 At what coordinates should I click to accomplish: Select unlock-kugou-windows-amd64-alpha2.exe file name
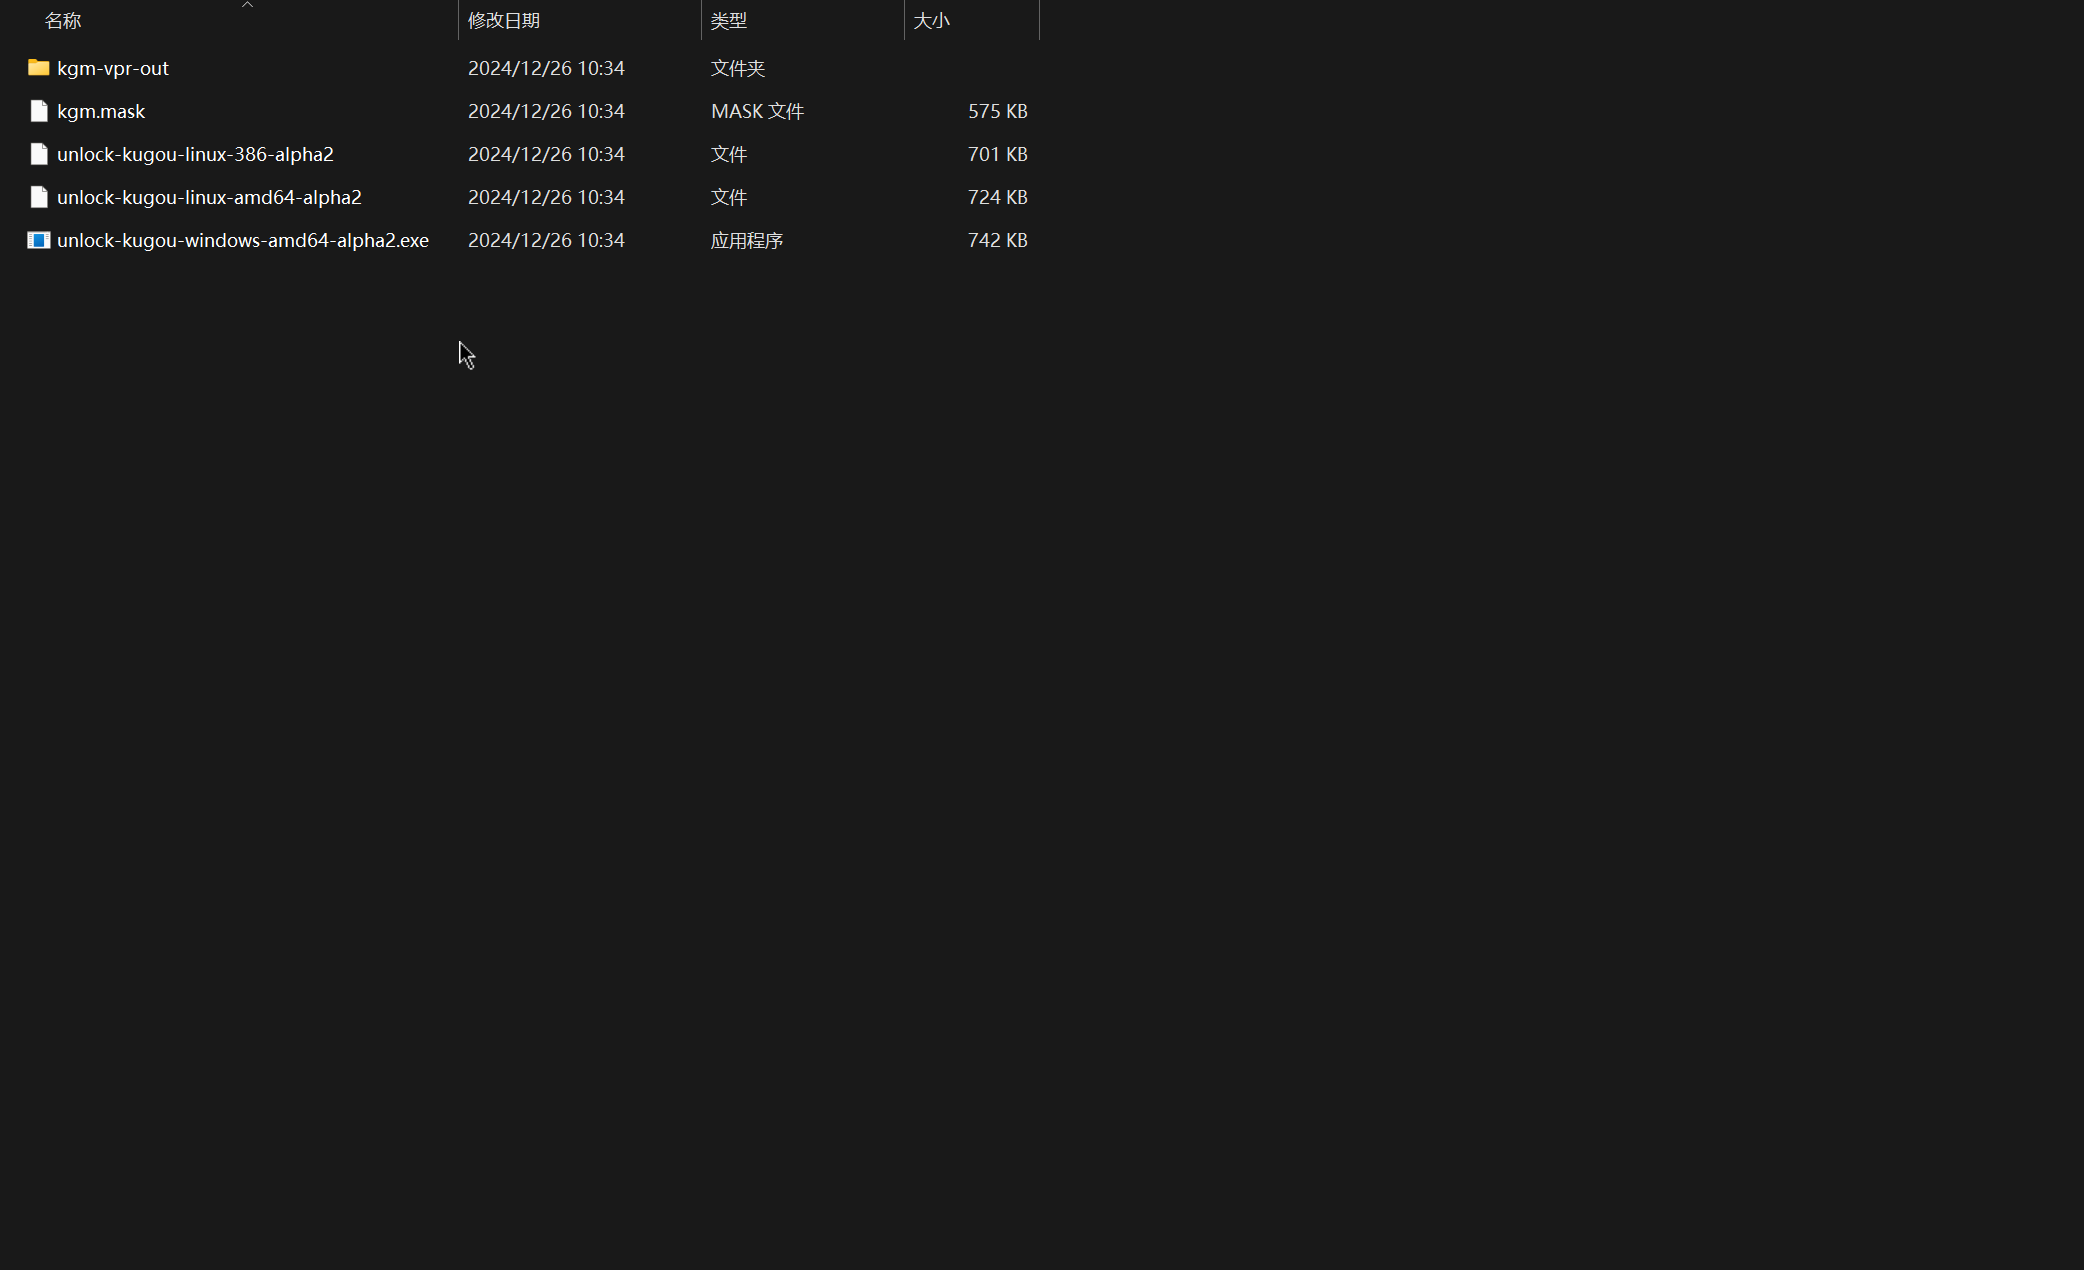[243, 240]
